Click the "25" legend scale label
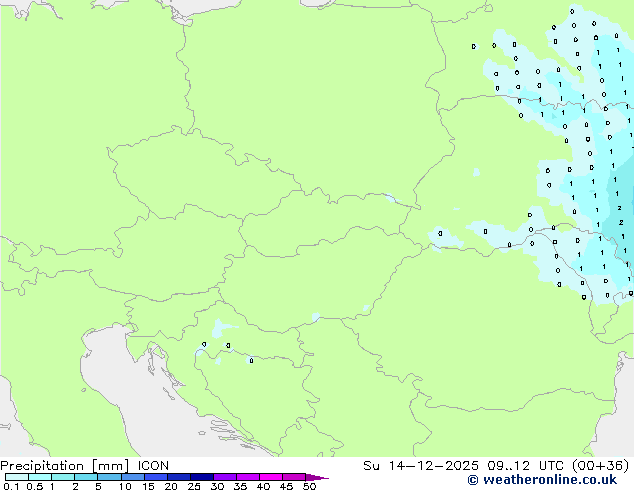The image size is (634, 490). pos(194,486)
